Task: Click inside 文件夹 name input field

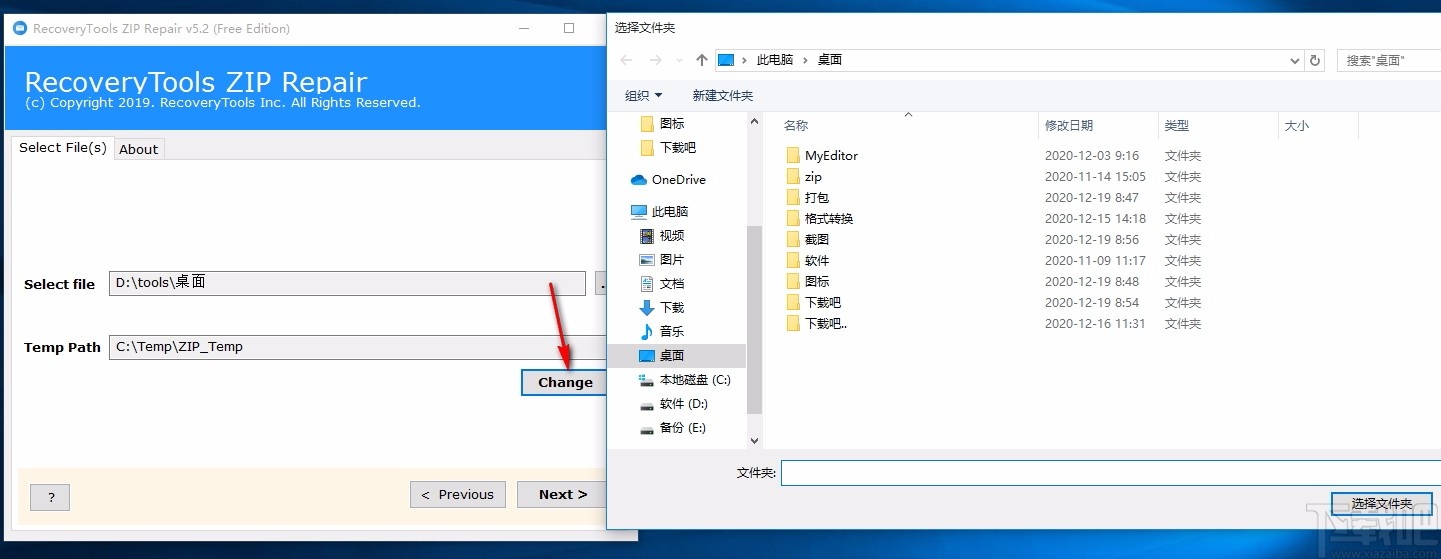Action: [x=1110, y=473]
